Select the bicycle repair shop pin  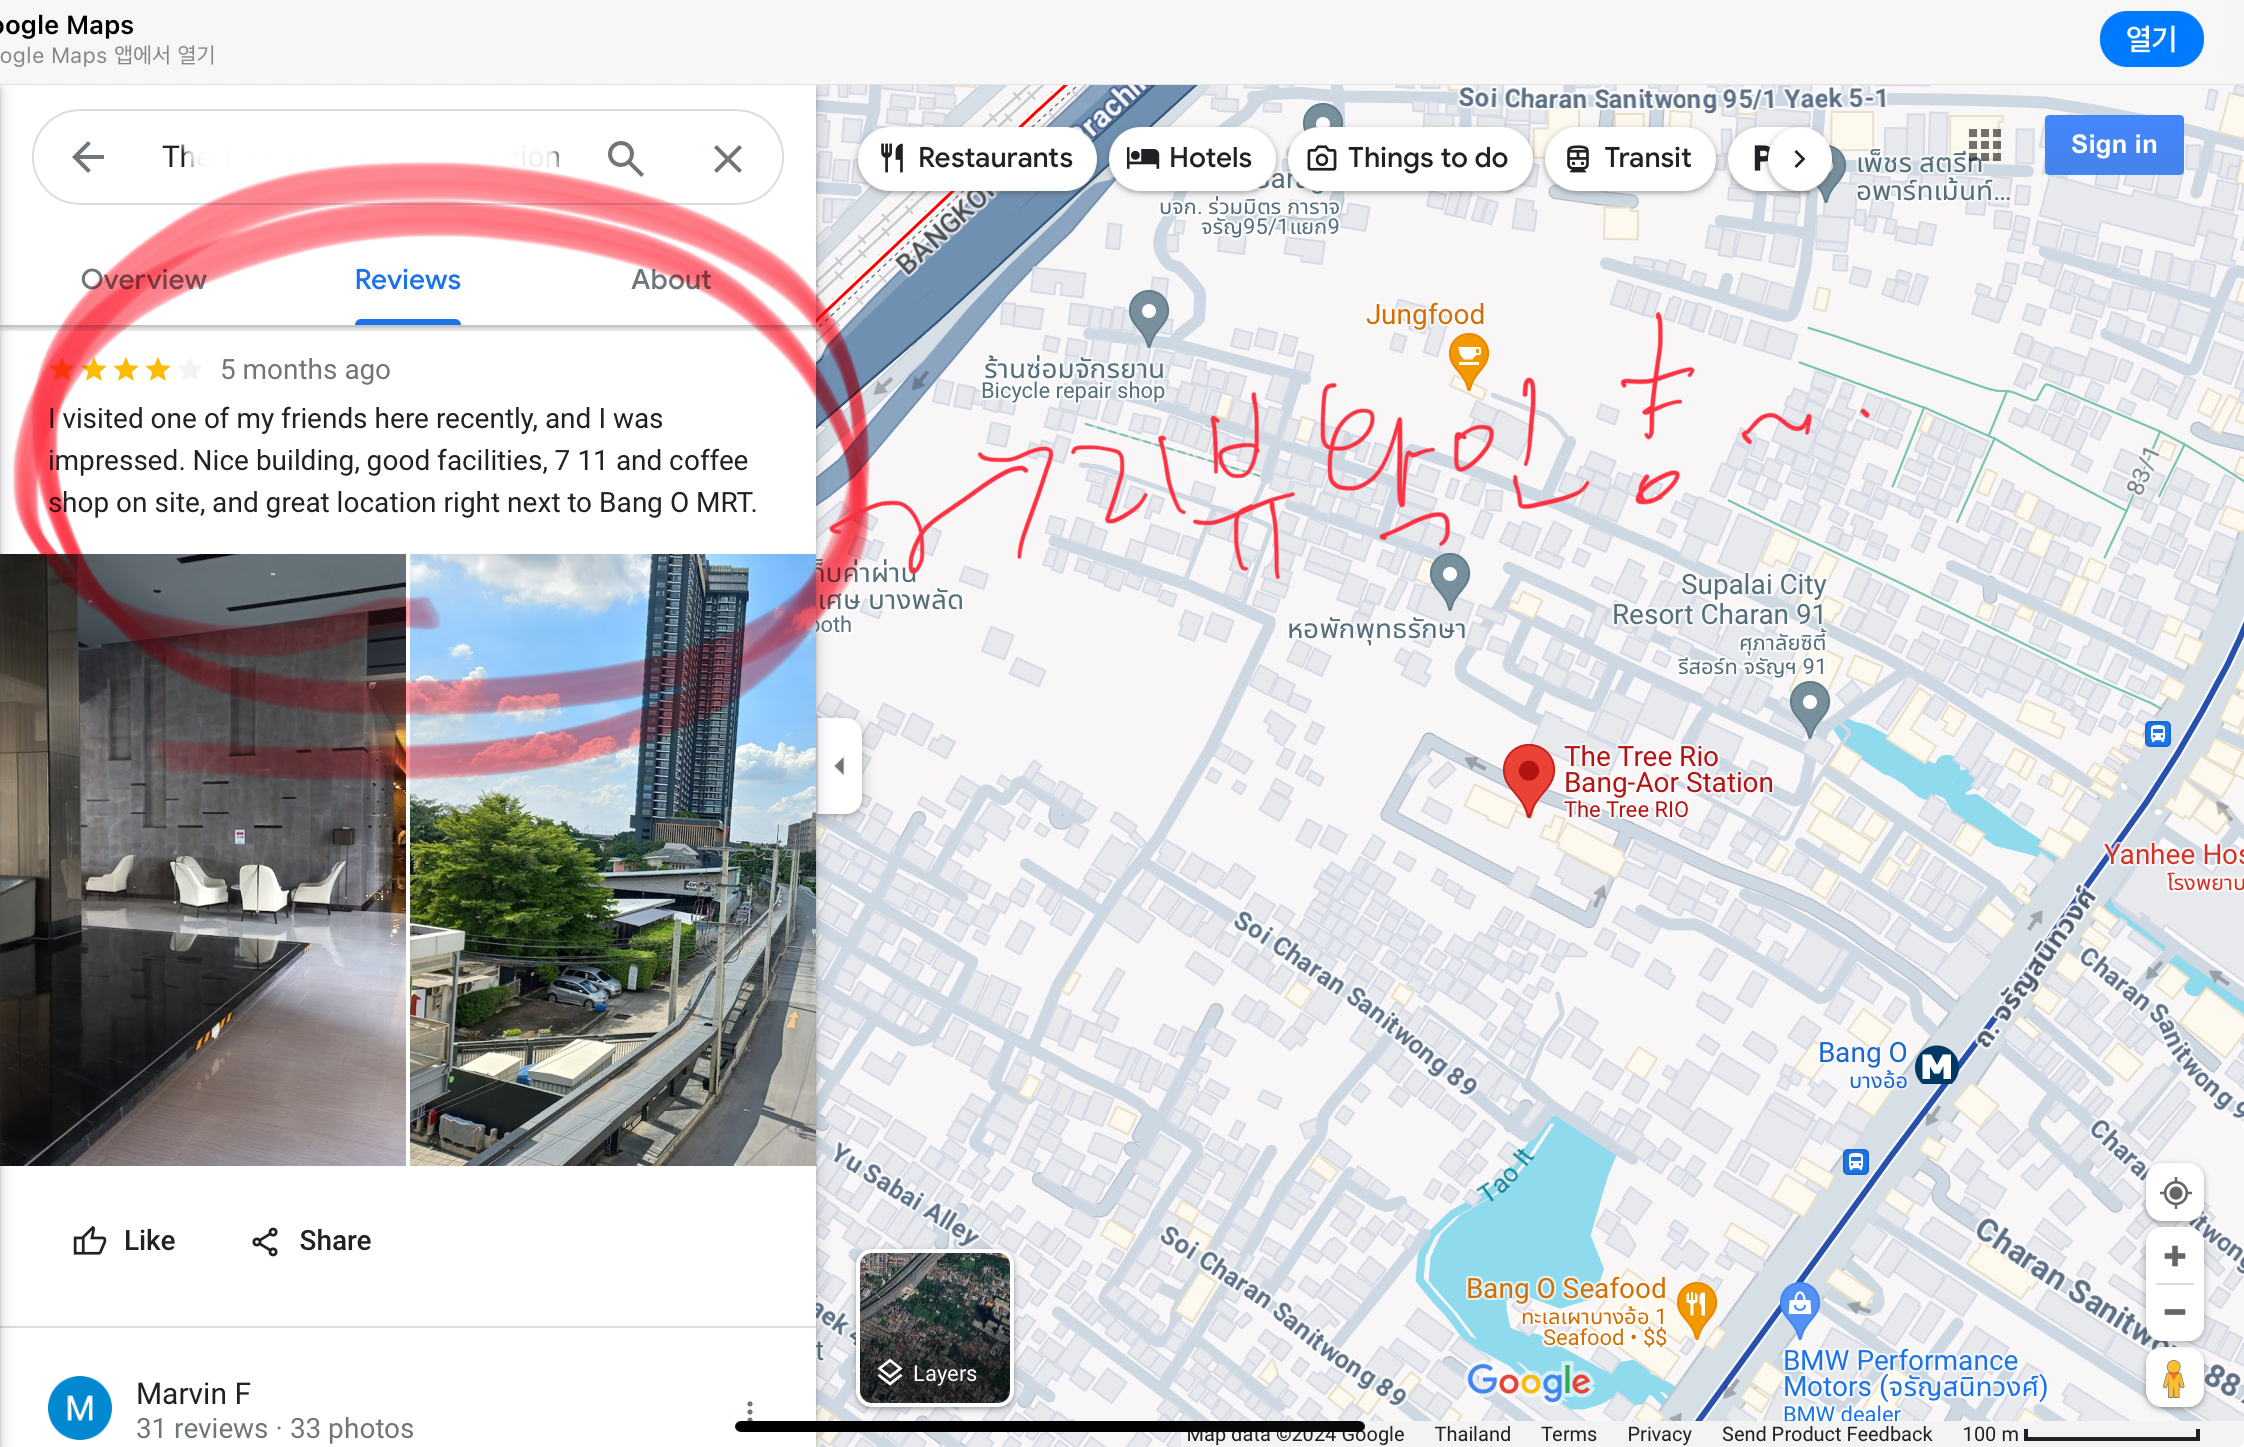click(x=1149, y=316)
